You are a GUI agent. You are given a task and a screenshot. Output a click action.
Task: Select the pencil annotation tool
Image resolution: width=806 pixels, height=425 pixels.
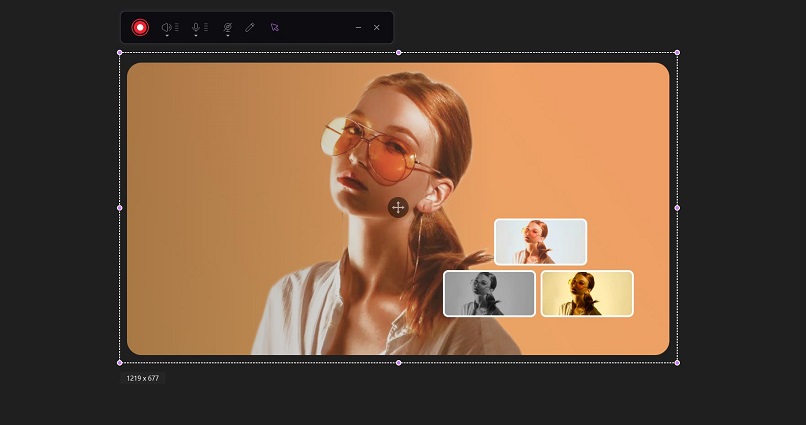coord(250,27)
